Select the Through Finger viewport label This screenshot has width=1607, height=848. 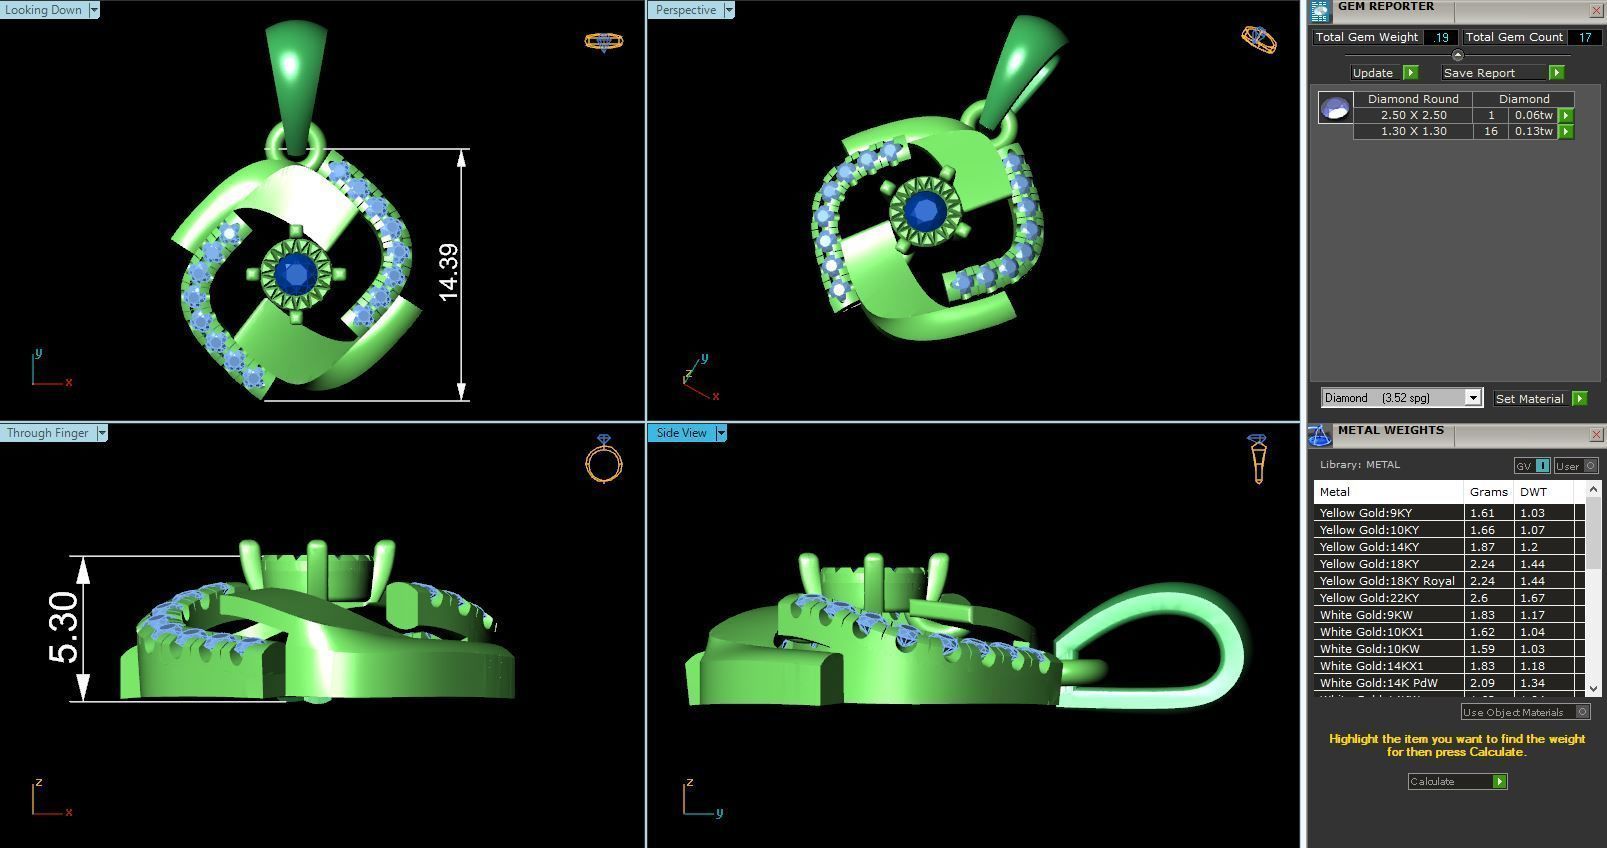point(48,433)
